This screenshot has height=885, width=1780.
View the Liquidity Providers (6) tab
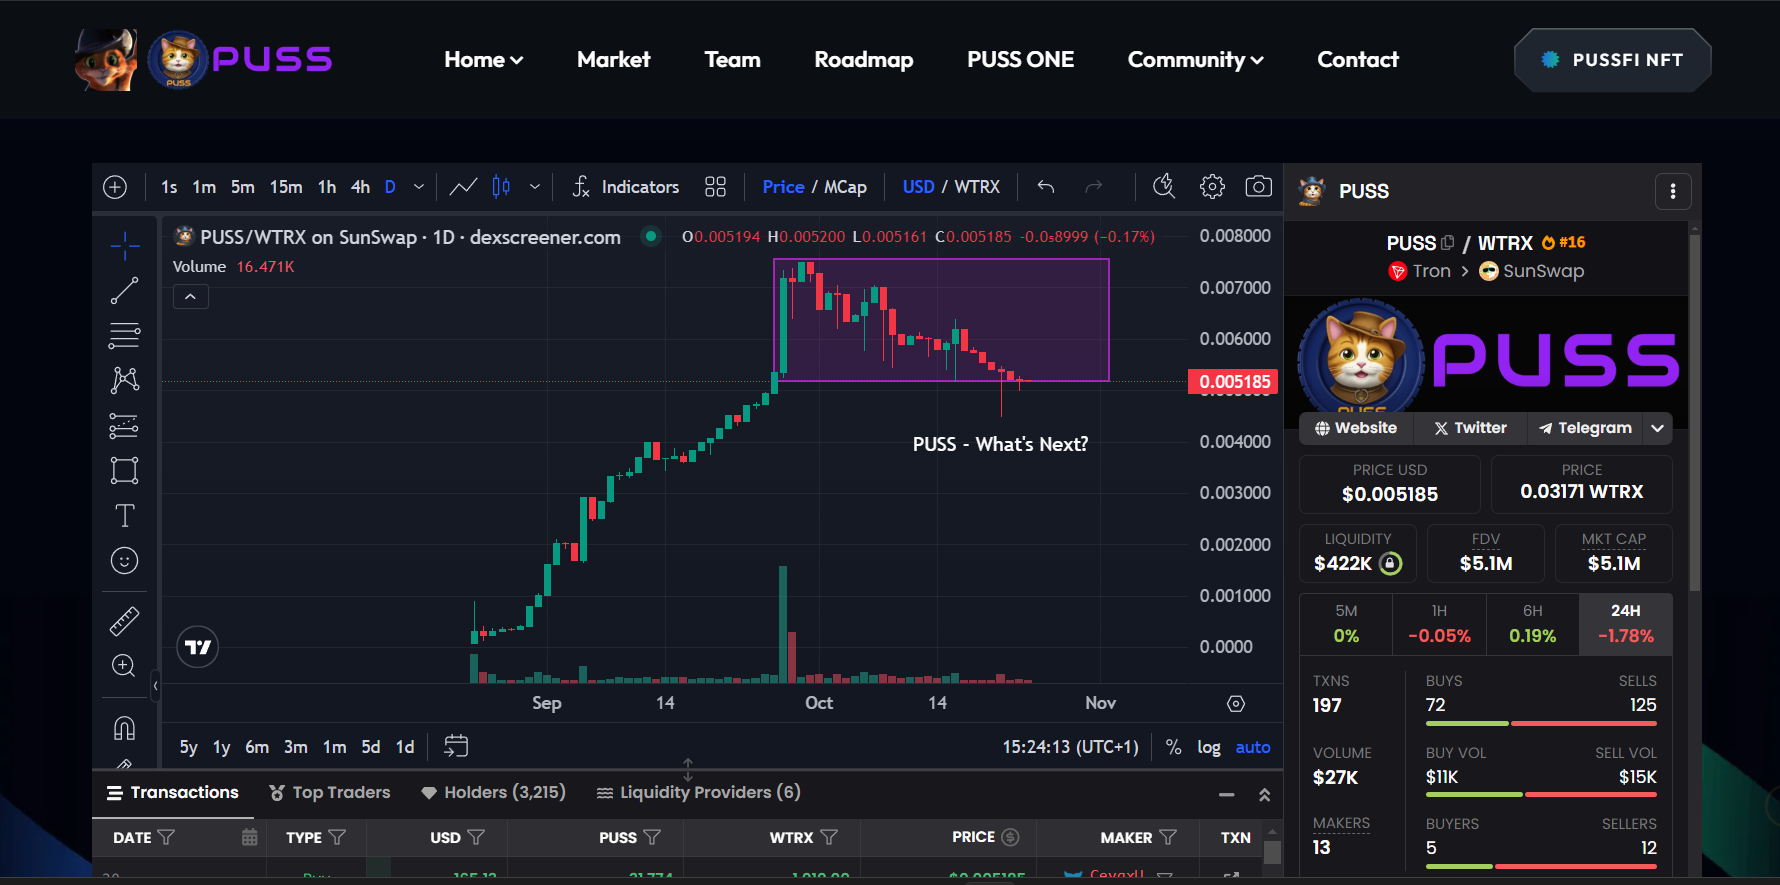click(x=698, y=793)
